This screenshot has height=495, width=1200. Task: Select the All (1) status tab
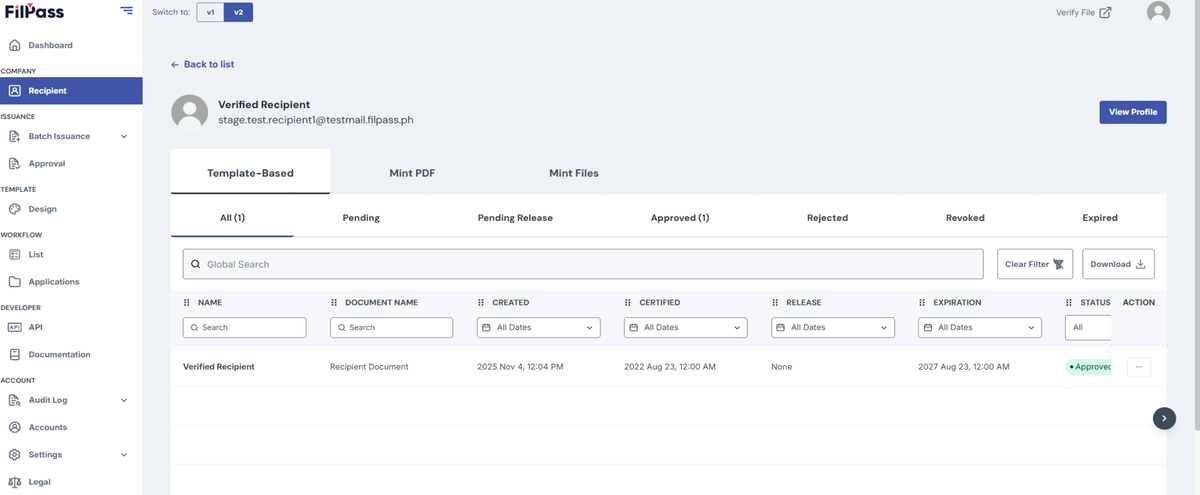[232, 217]
